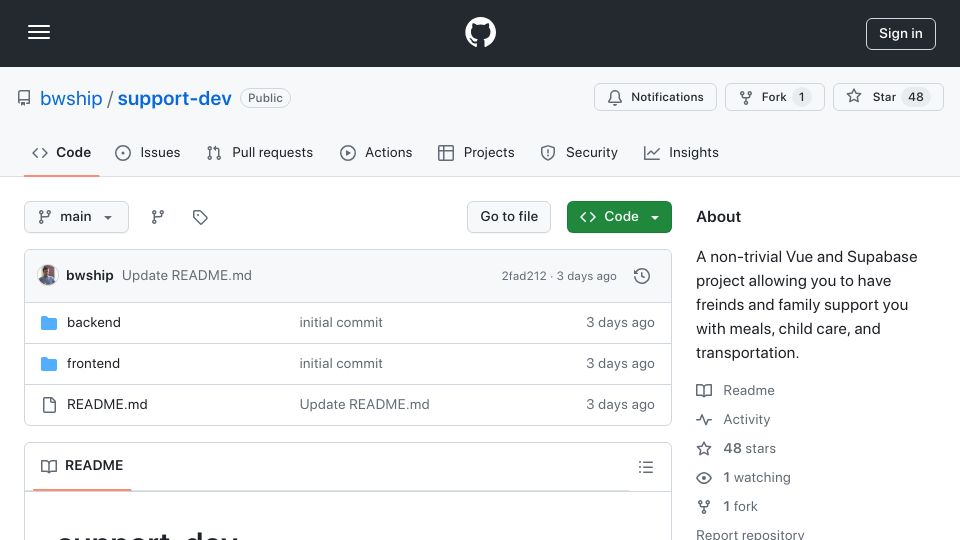Click the backend folder icon
Image resolution: width=960 pixels, height=540 pixels.
49,323
